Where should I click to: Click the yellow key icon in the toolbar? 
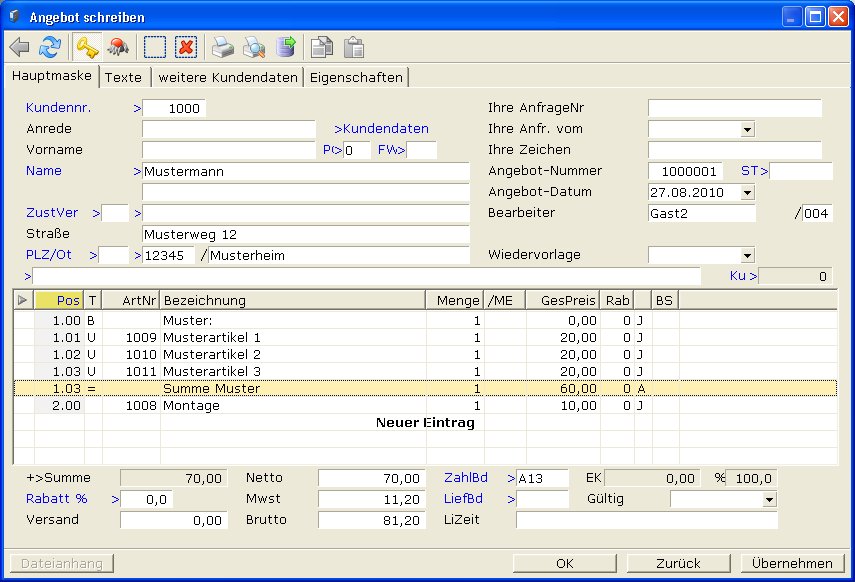coord(86,47)
